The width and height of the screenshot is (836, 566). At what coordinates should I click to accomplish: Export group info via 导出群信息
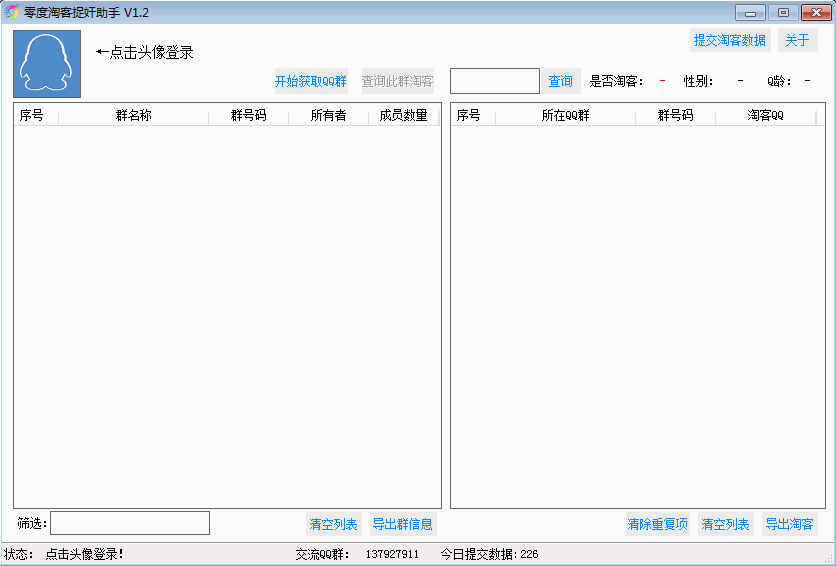(402, 524)
